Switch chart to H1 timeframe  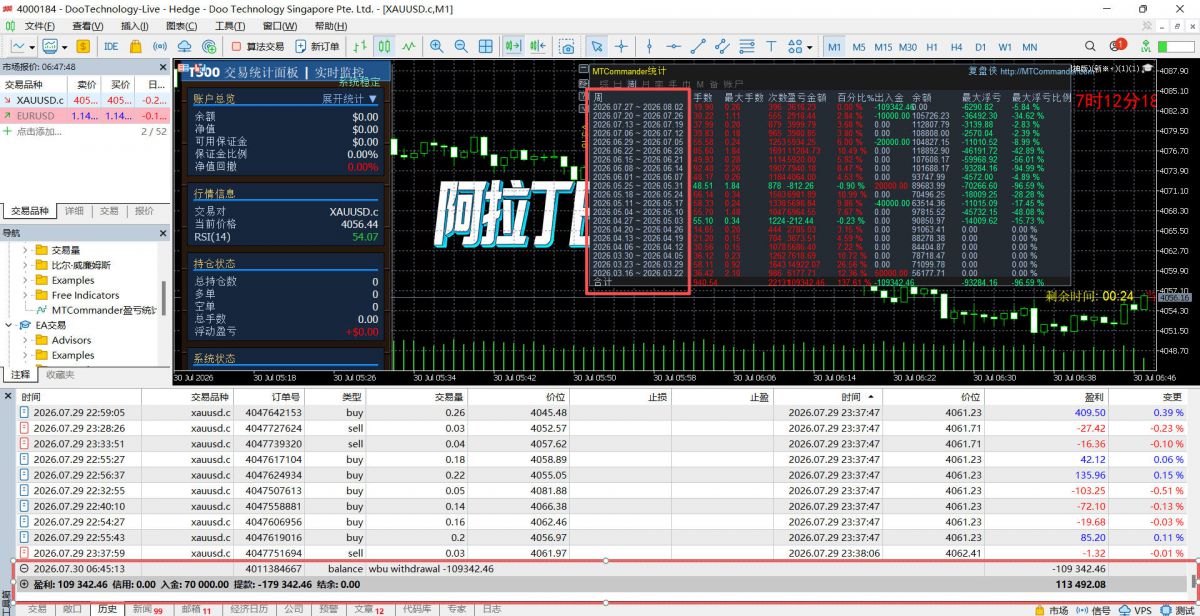tap(932, 47)
